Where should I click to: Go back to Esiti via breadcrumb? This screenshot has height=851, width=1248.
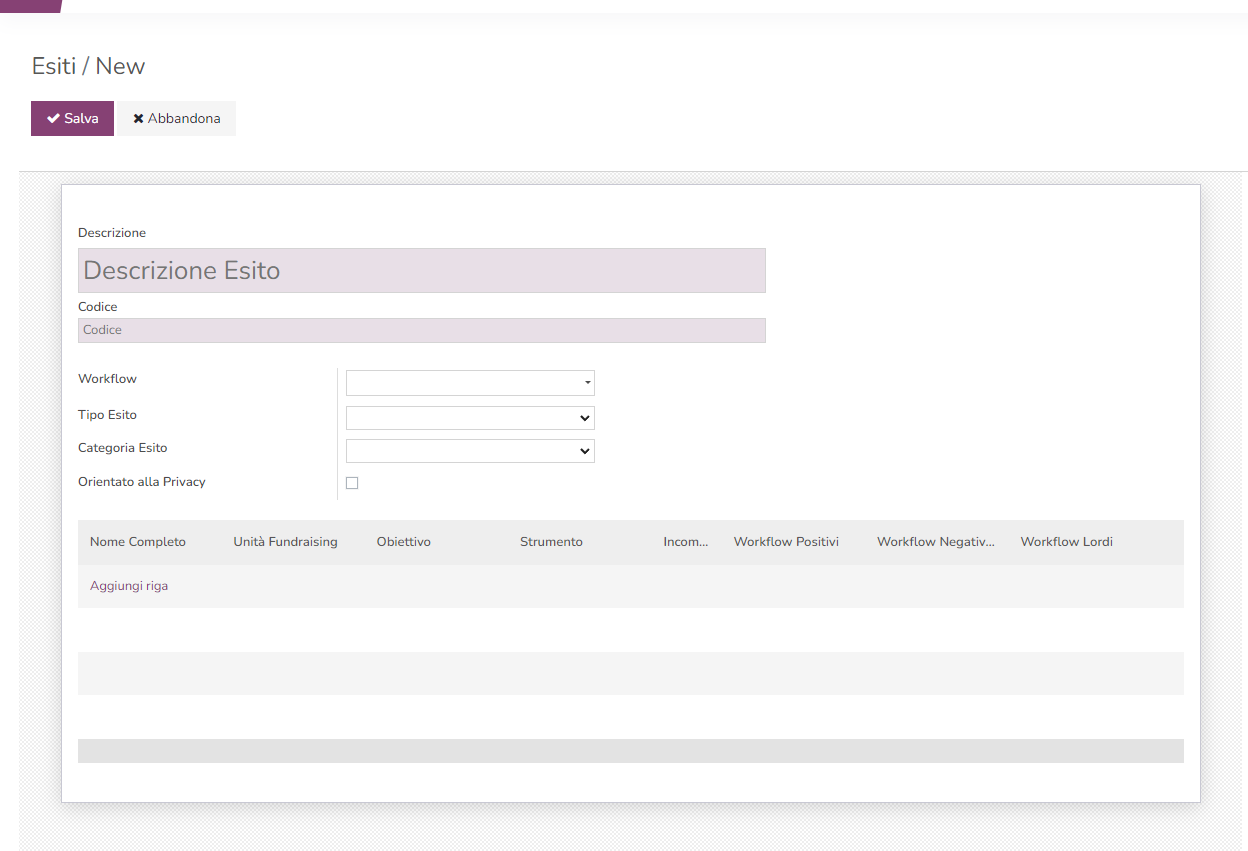coord(53,66)
